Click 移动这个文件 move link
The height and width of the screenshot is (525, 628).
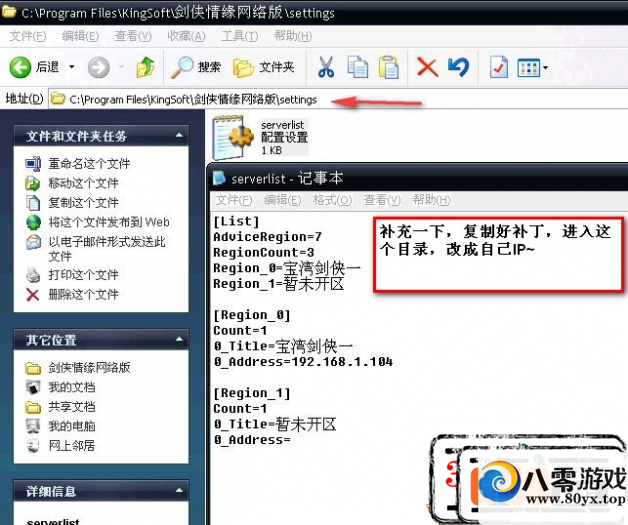(x=83, y=183)
